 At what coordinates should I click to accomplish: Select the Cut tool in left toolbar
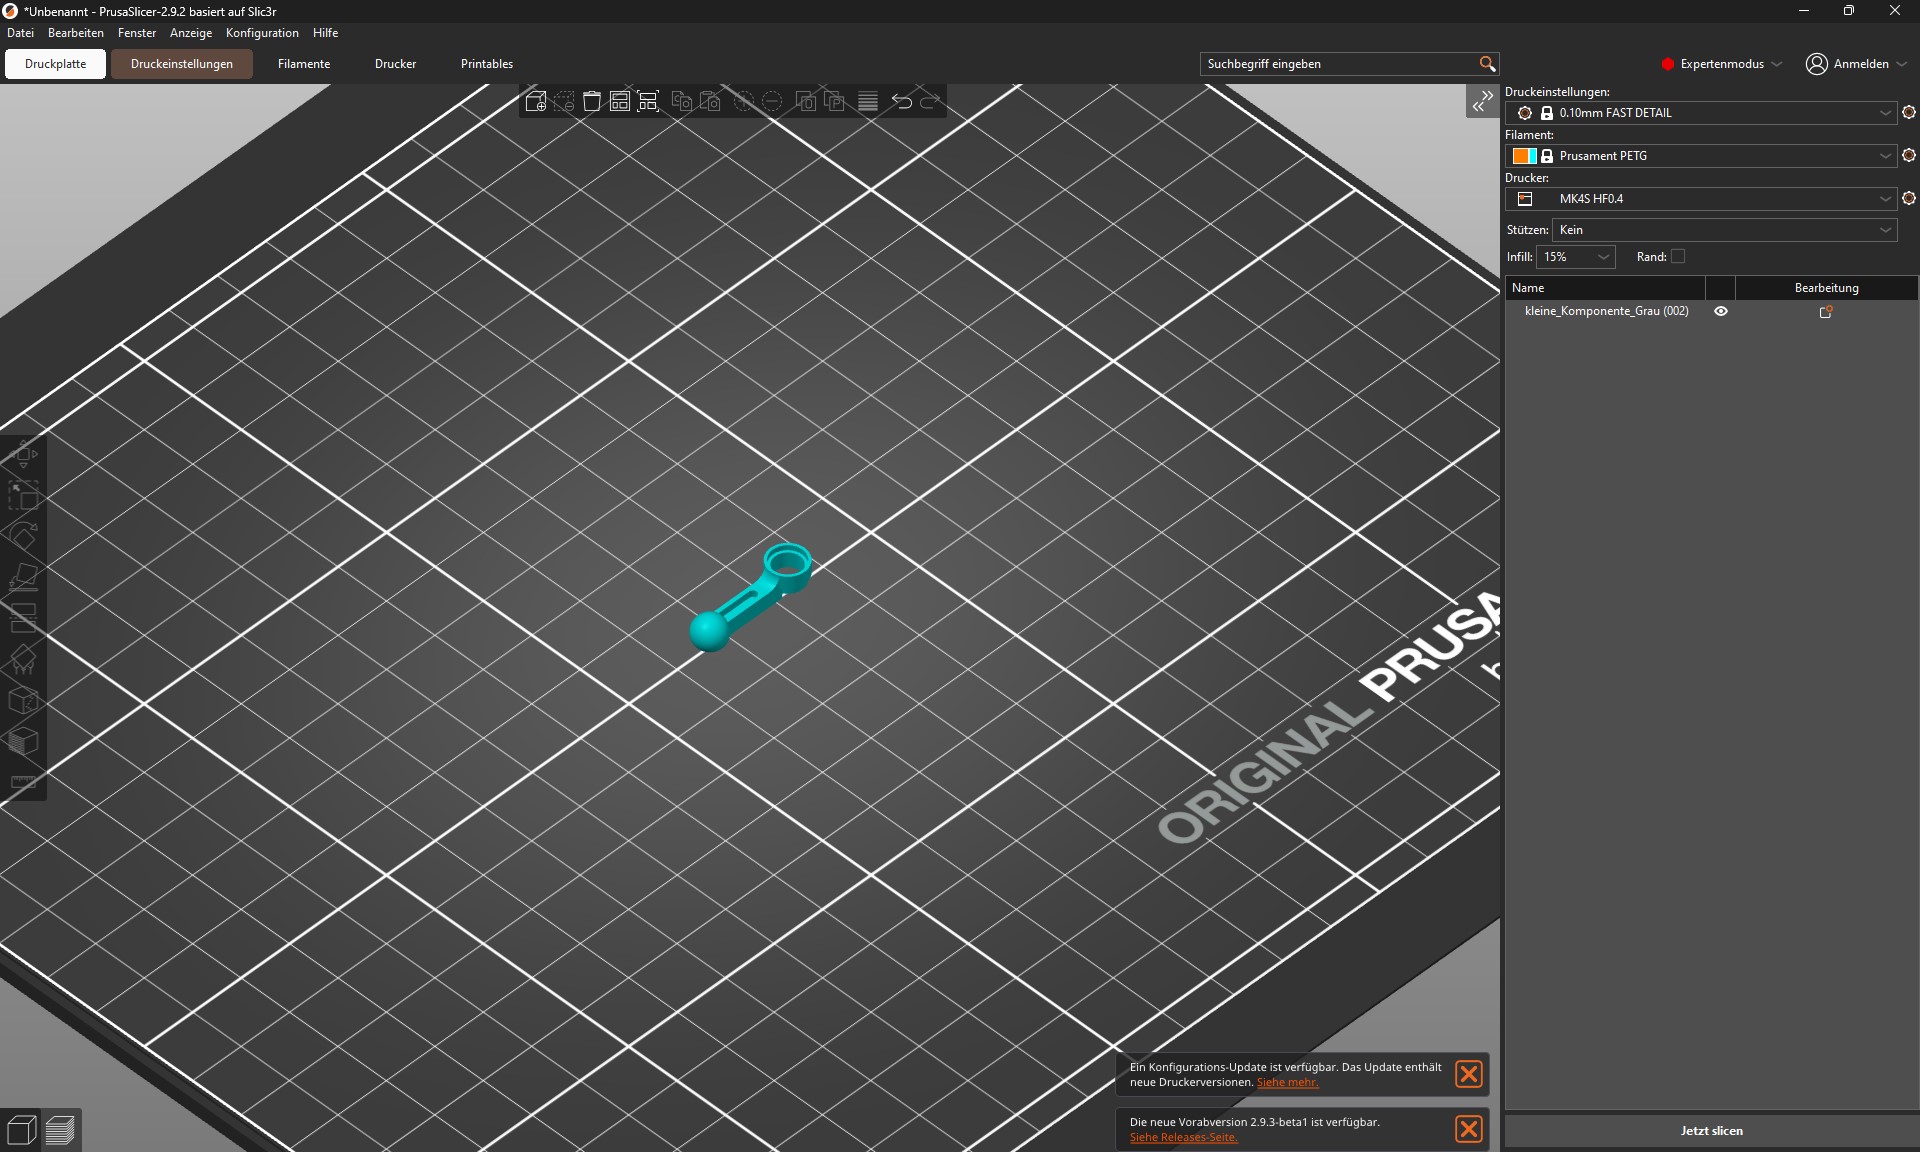(23, 619)
